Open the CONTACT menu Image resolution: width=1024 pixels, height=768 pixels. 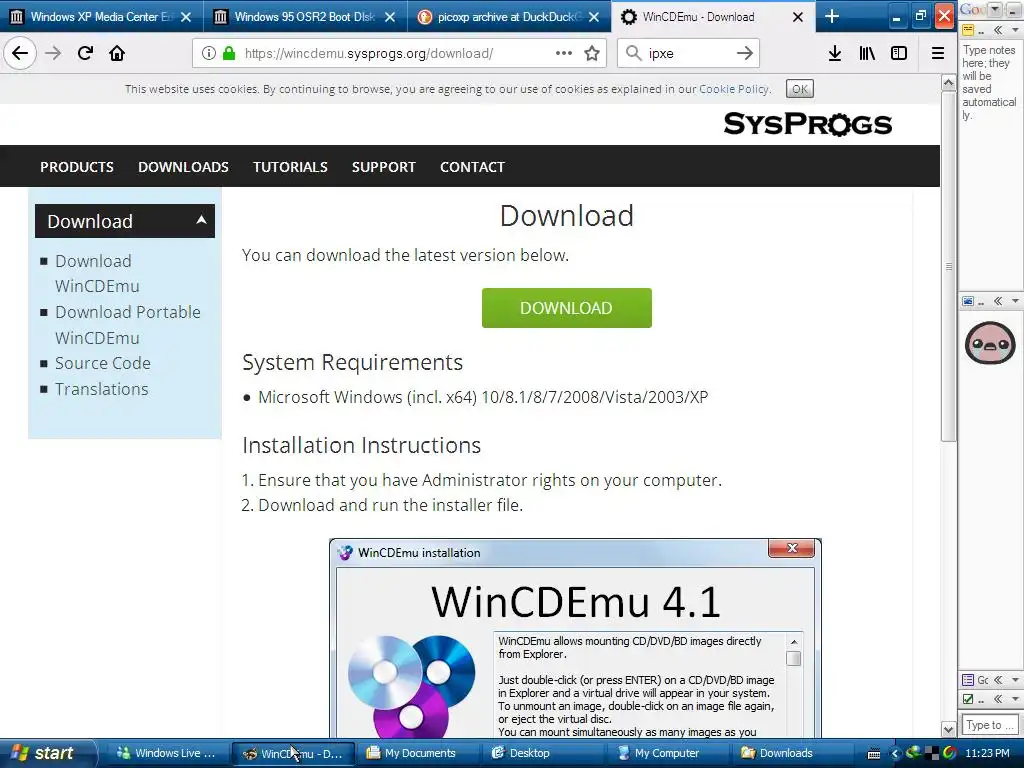point(472,167)
